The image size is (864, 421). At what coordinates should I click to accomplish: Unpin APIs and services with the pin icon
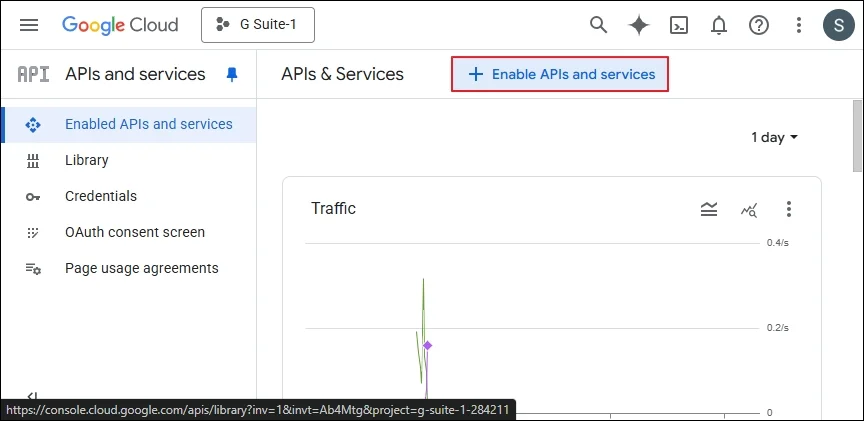pyautogui.click(x=232, y=74)
